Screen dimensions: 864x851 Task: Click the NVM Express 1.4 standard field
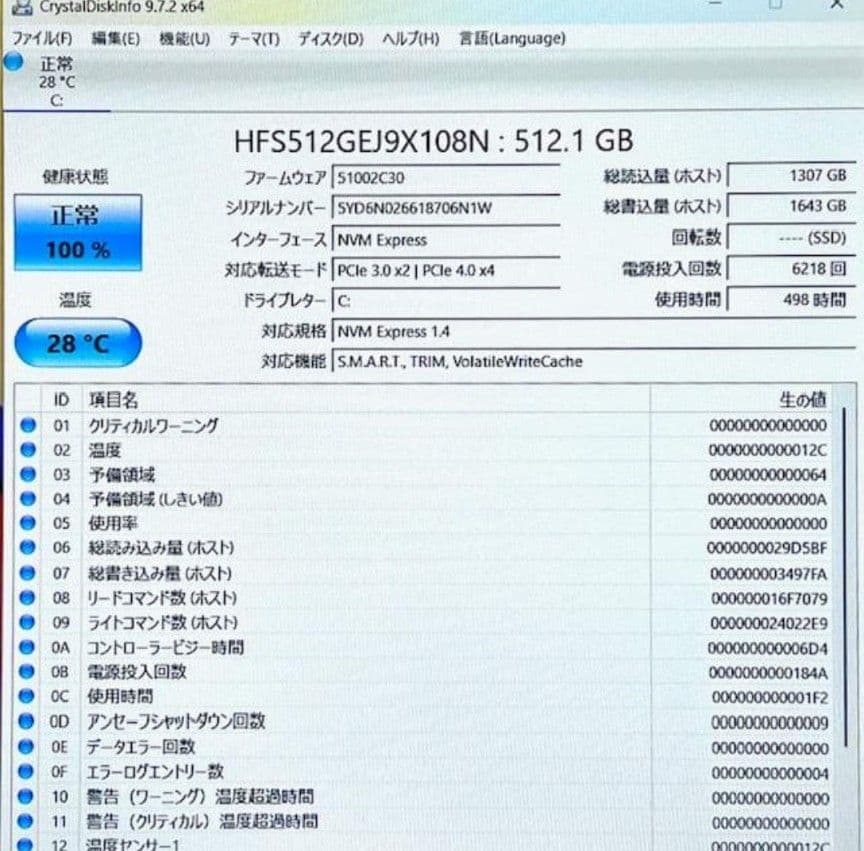593,331
